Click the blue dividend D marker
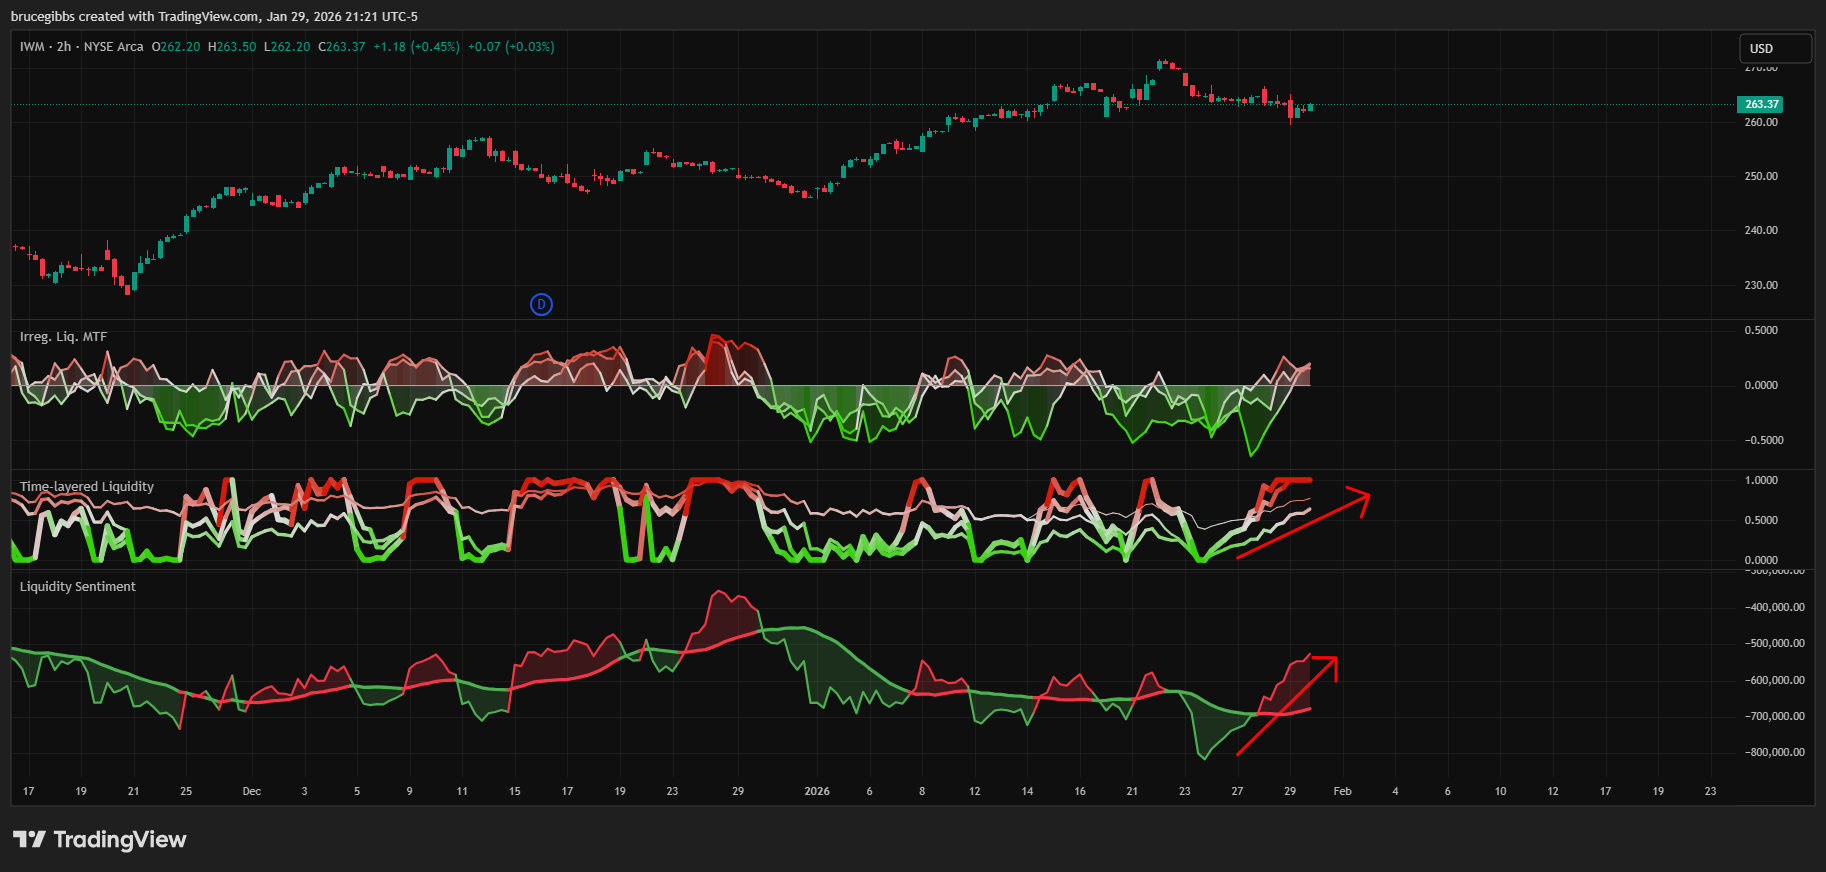 pos(541,304)
